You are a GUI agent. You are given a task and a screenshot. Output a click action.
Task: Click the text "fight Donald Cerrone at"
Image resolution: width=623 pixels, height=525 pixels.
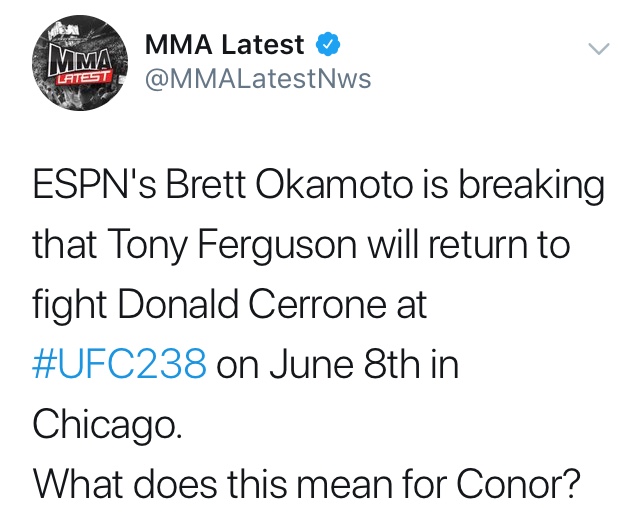coord(230,305)
